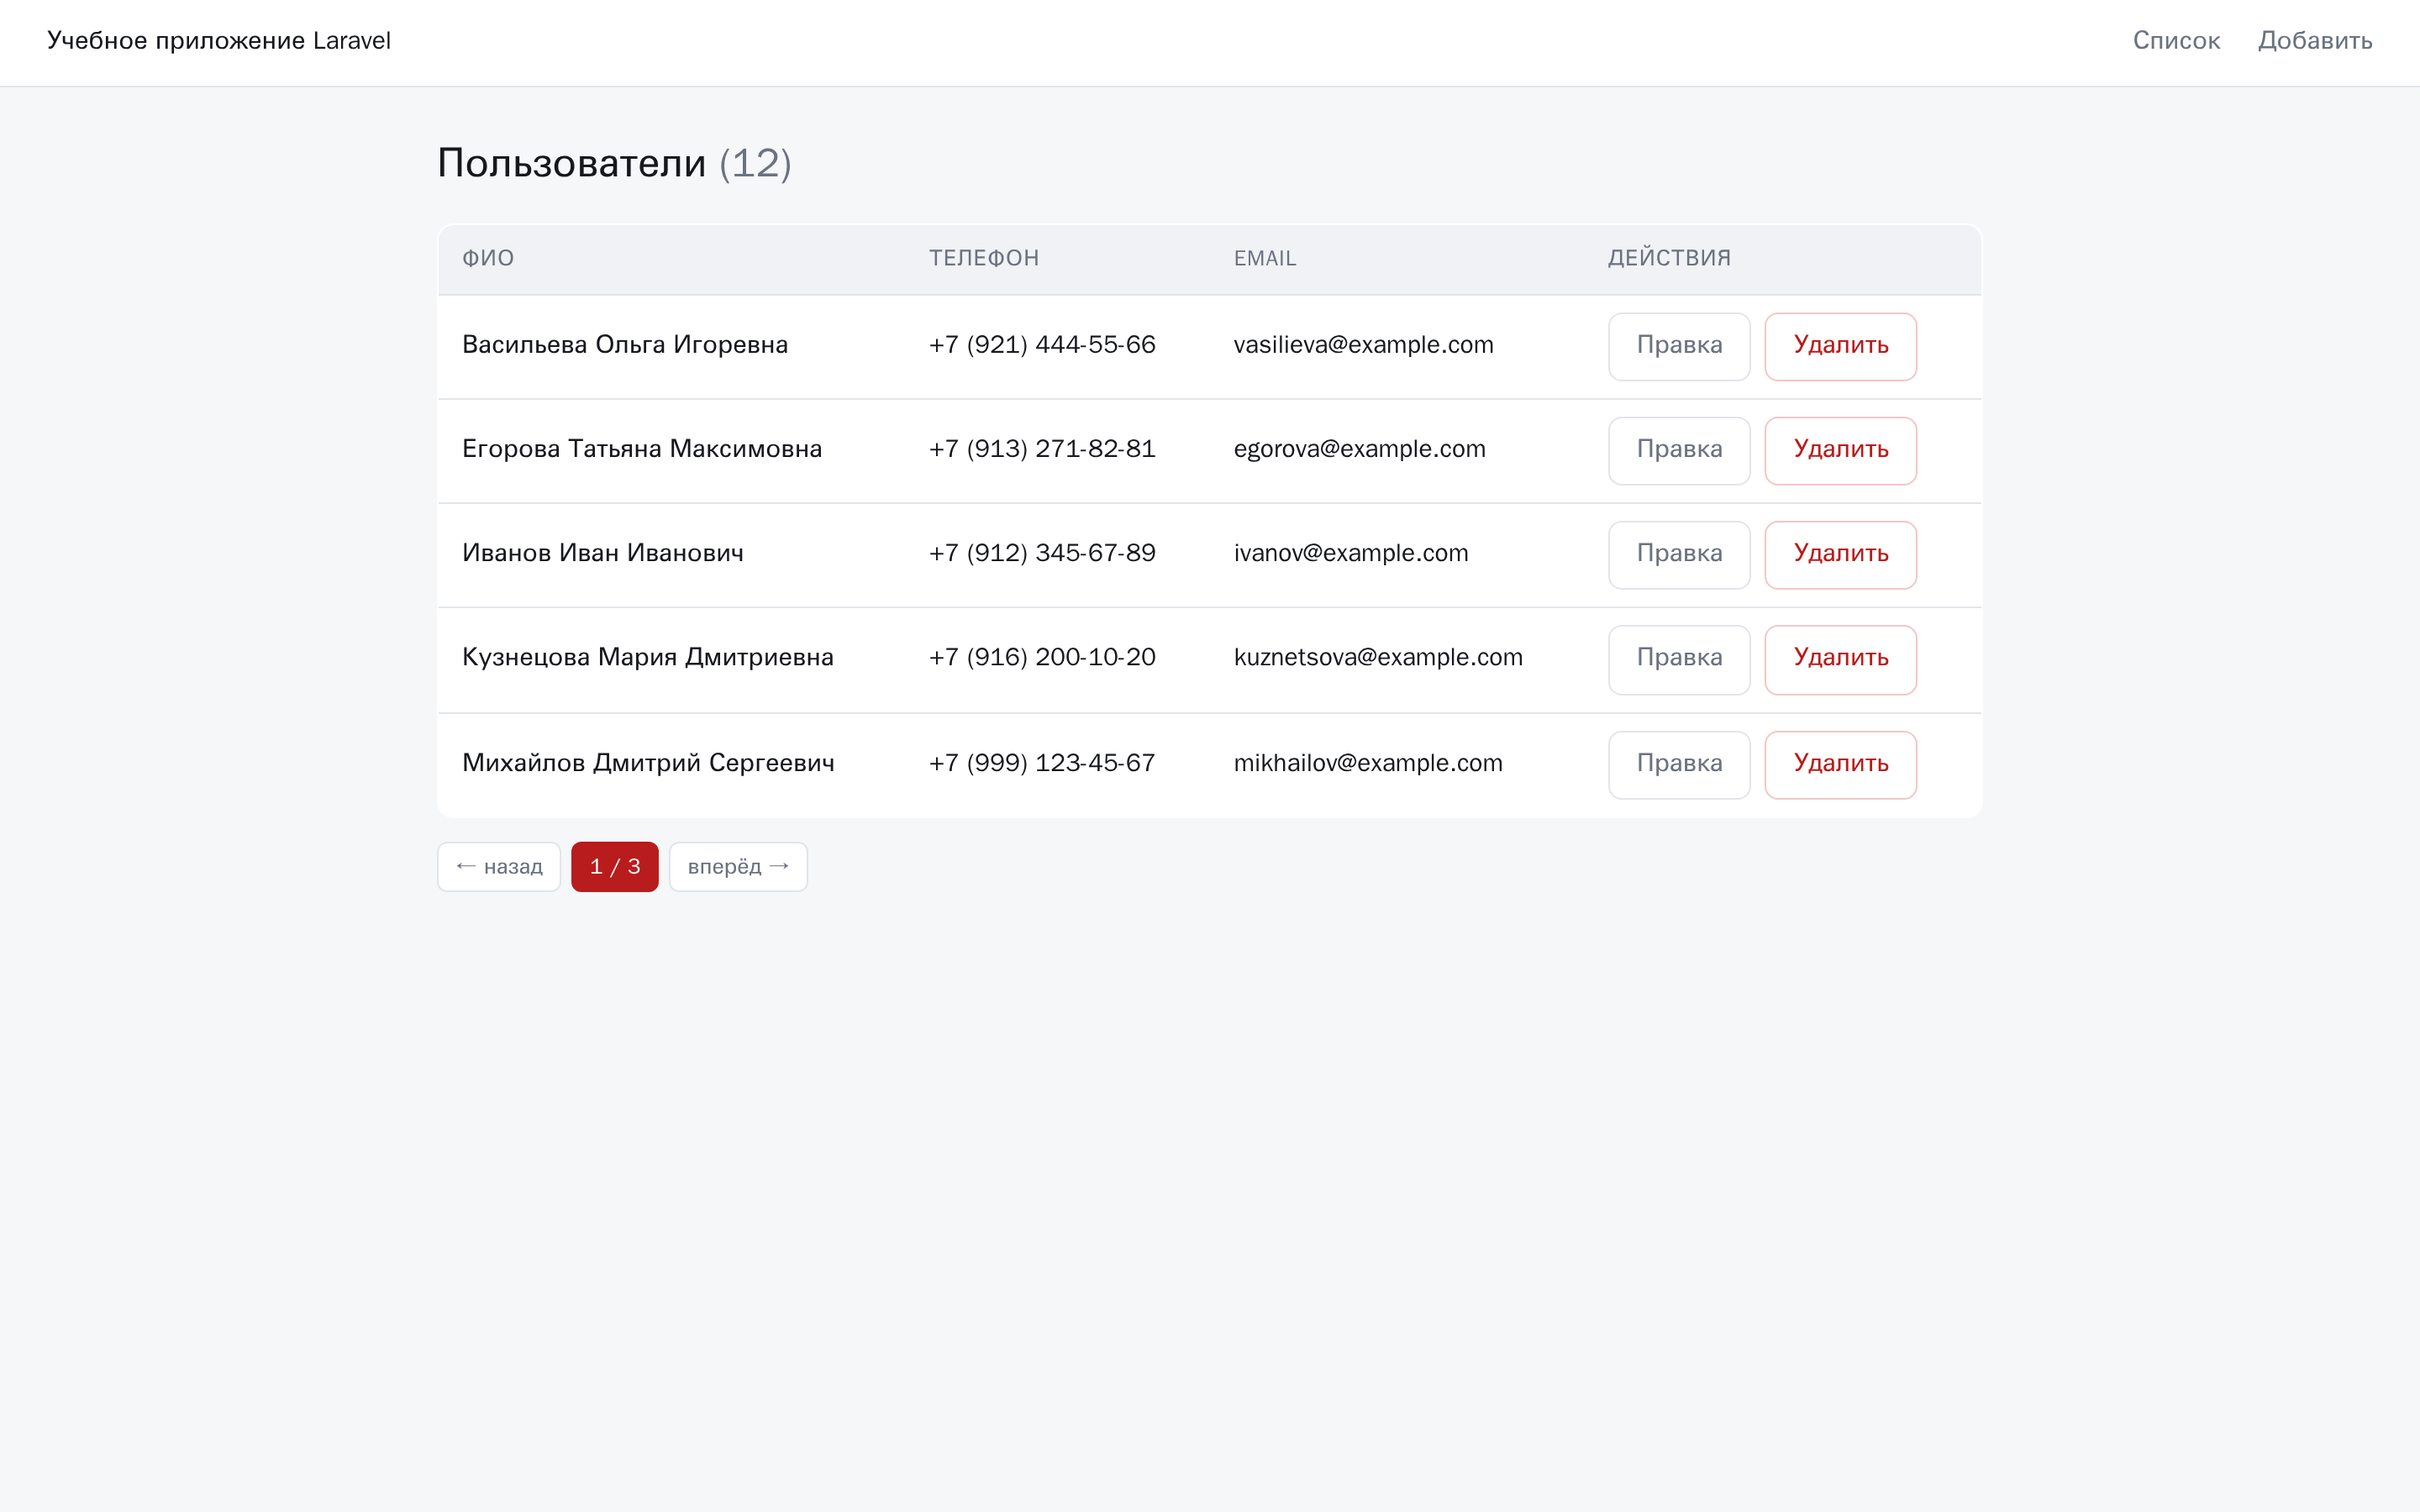Screen dimensions: 2420x1512
Task: Select the name Михайлов Дмитрий Сергеевич
Action: coord(648,763)
